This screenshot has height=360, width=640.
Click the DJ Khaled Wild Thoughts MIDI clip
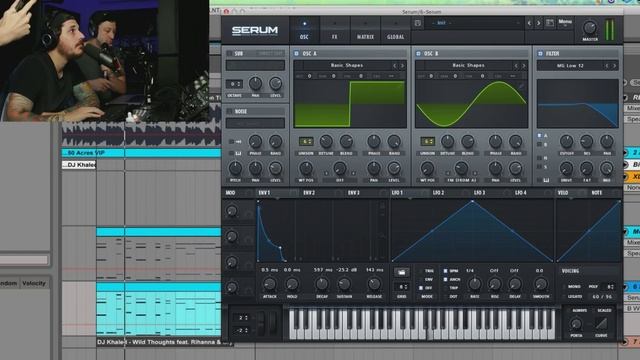[x=159, y=309]
